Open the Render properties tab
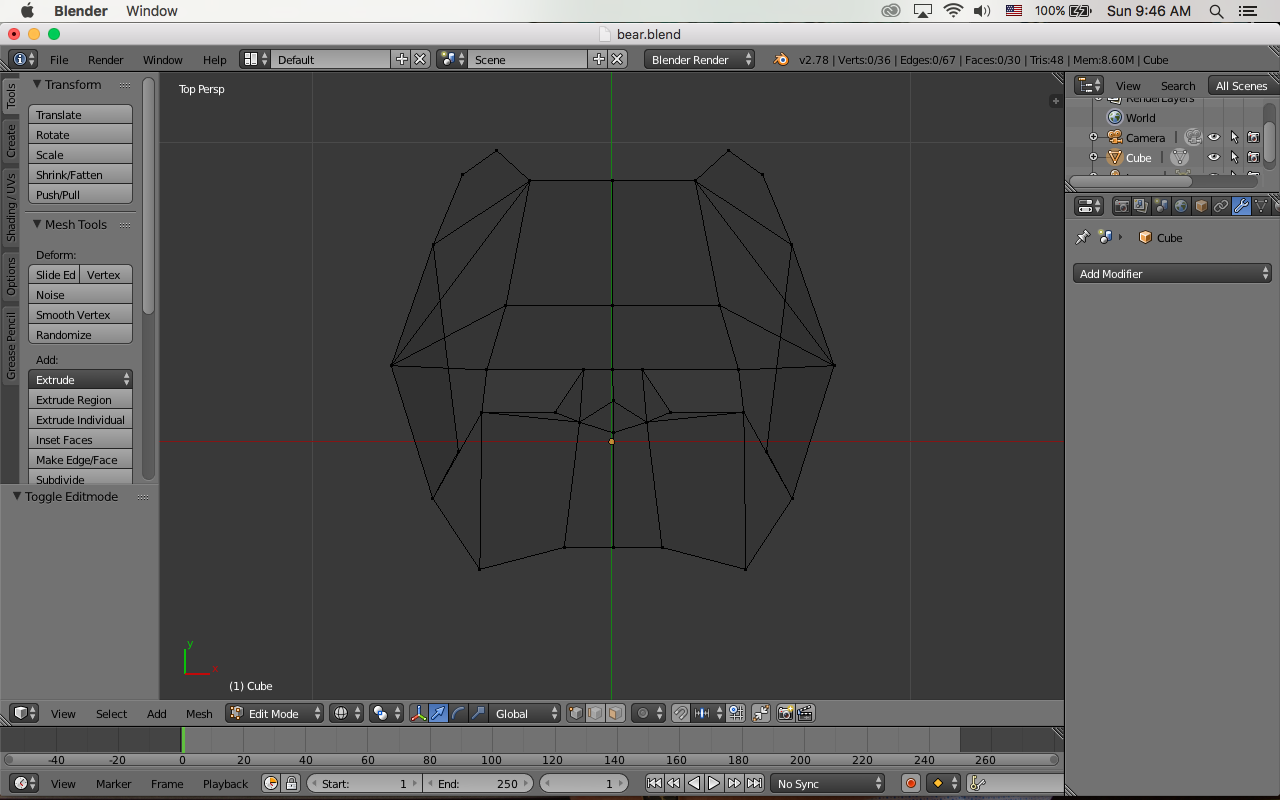The height and width of the screenshot is (800, 1280). (1122, 206)
